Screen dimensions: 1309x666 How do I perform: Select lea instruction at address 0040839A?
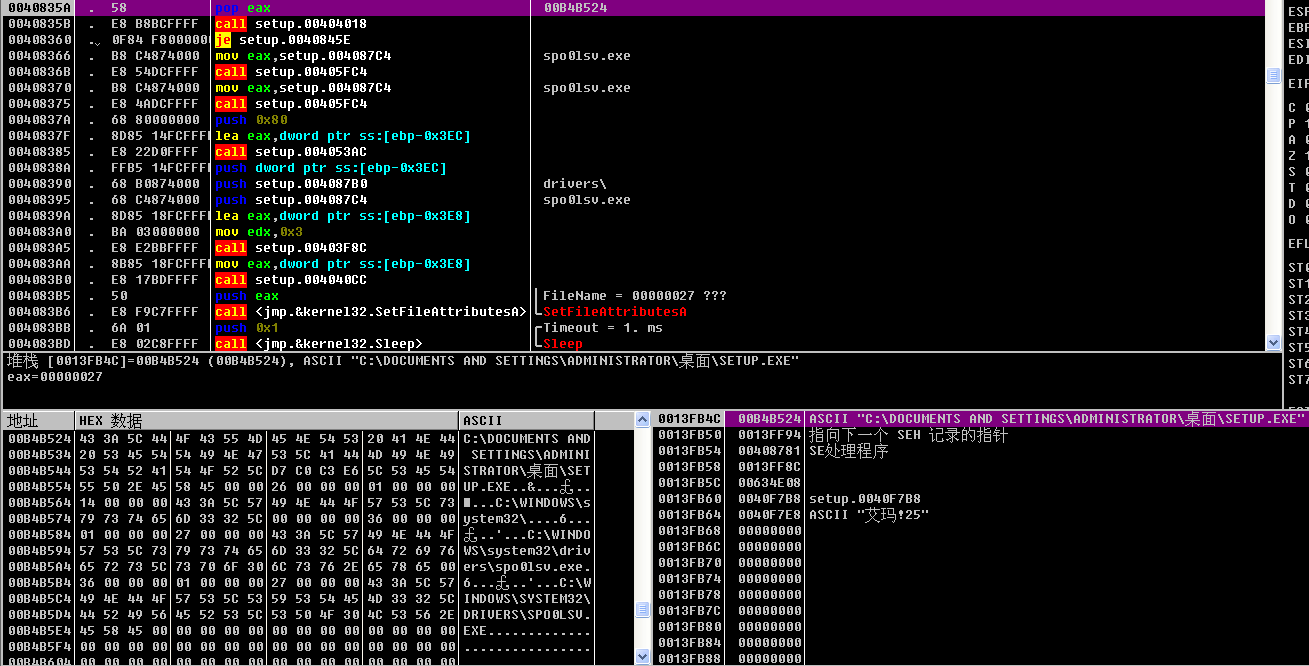click(x=632, y=216)
